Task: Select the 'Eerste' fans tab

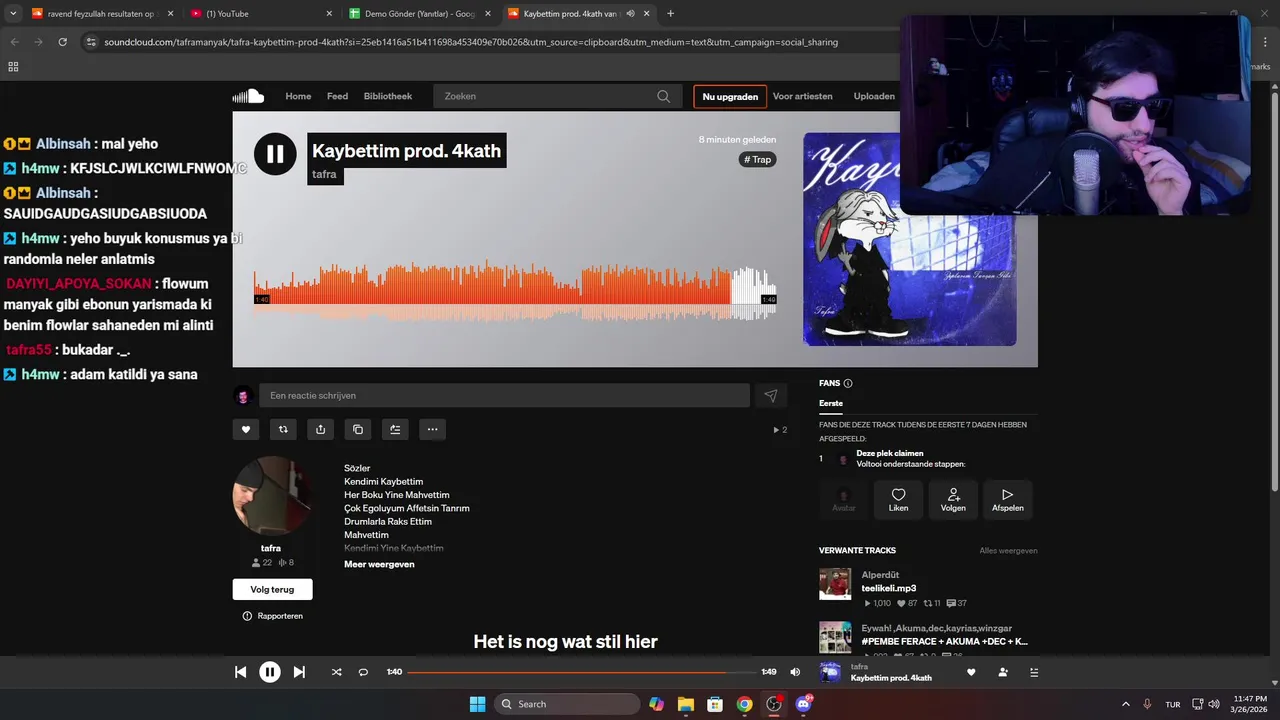Action: [x=831, y=403]
